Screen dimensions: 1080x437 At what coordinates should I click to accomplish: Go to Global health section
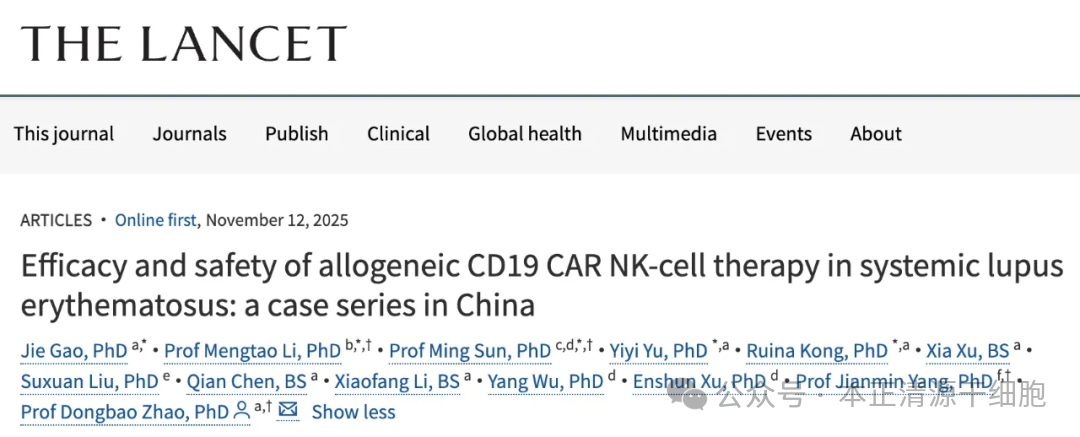[x=525, y=134]
